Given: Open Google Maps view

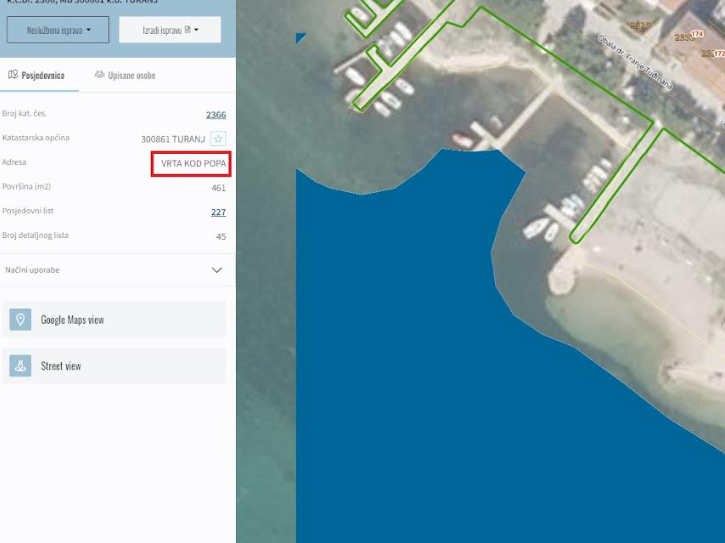Looking at the screenshot, I should click(x=72, y=320).
